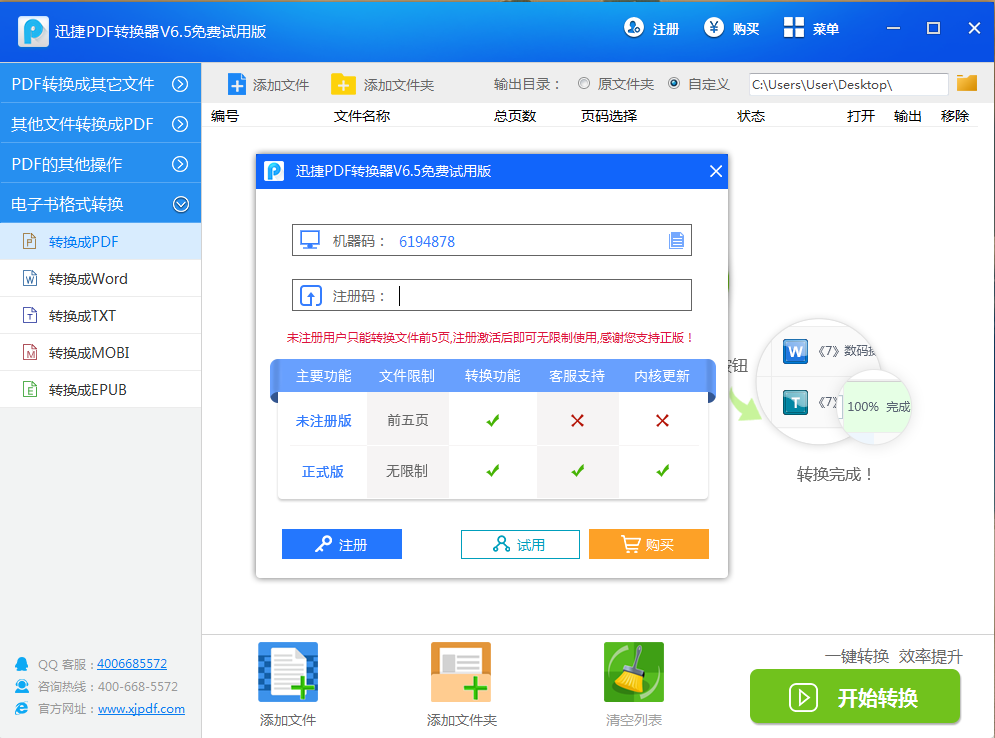Click the 编号 column header
Screen dimensions: 995x738
click(225, 116)
